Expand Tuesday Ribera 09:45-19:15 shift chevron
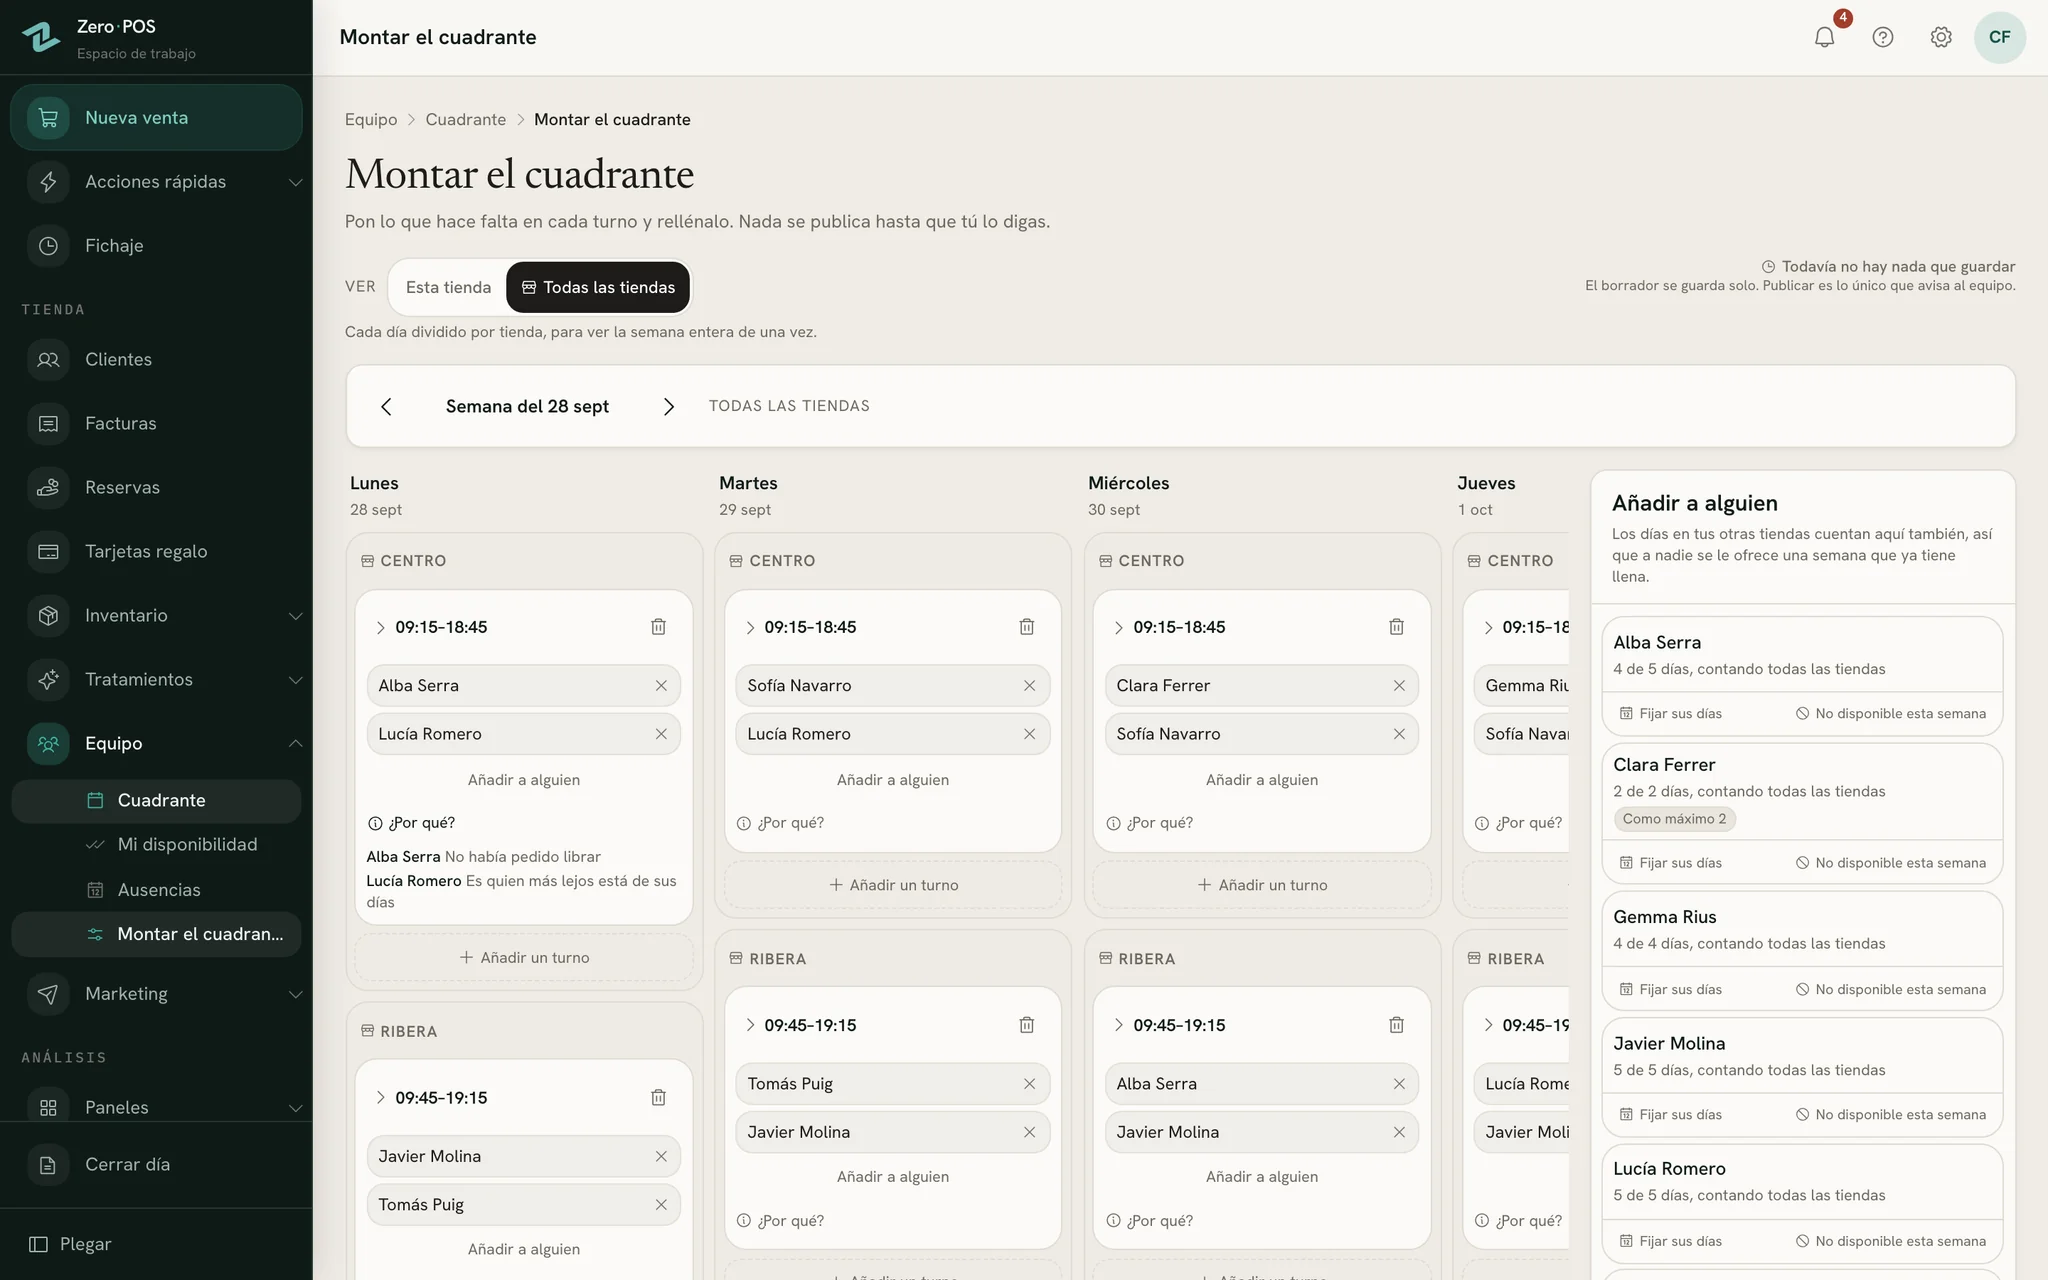This screenshot has width=2048, height=1280. pyautogui.click(x=750, y=1025)
